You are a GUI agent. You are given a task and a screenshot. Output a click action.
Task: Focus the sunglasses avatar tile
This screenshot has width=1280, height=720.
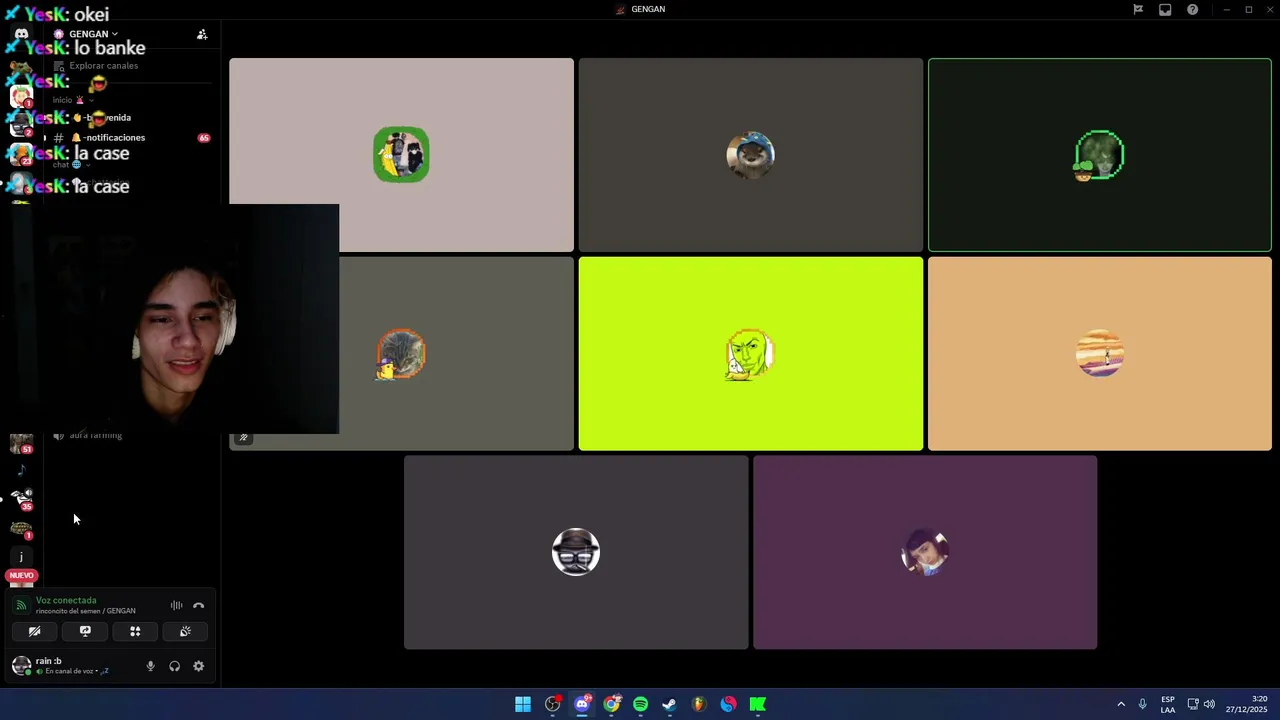[x=576, y=552]
